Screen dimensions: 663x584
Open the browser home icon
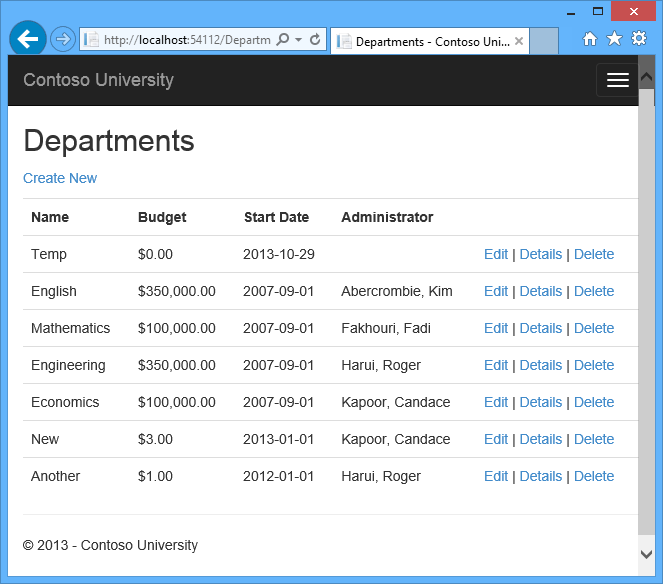(590, 39)
